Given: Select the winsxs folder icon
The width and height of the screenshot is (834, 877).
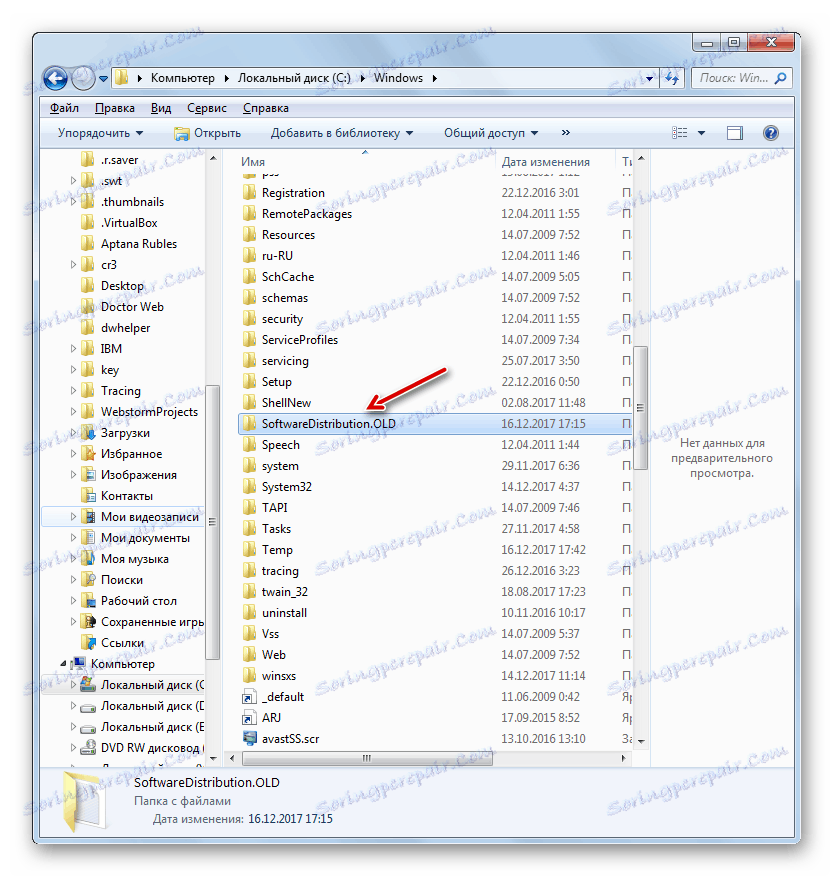Looking at the screenshot, I should click(x=249, y=676).
